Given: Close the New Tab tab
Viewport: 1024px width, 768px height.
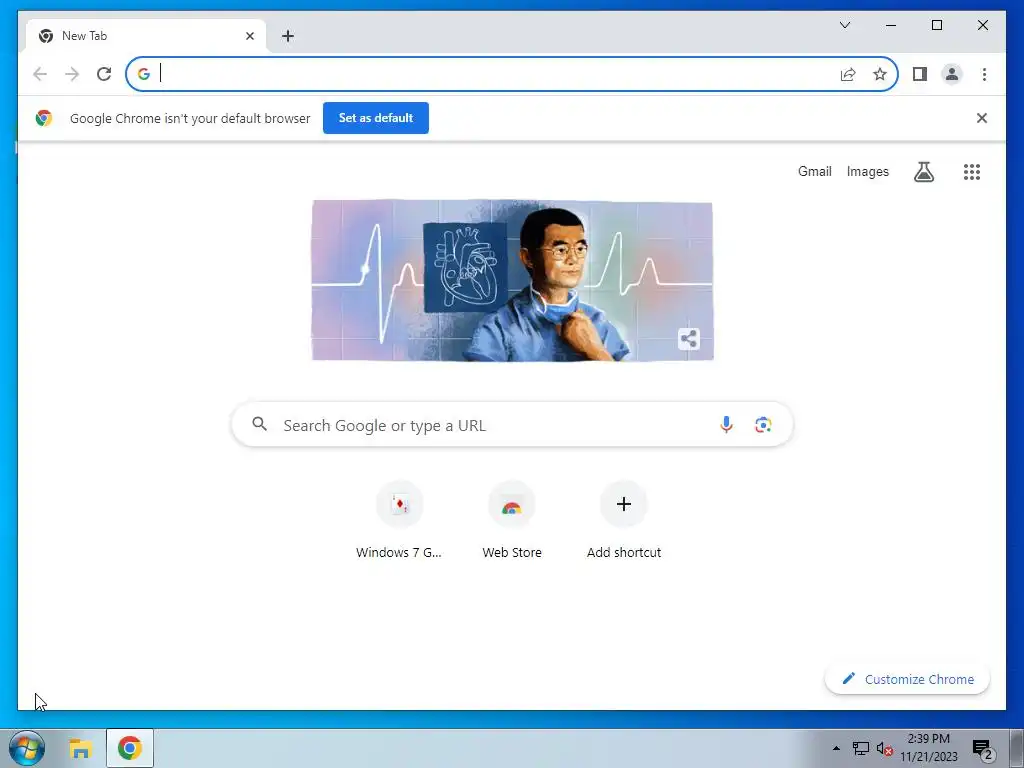Looking at the screenshot, I should coord(249,36).
